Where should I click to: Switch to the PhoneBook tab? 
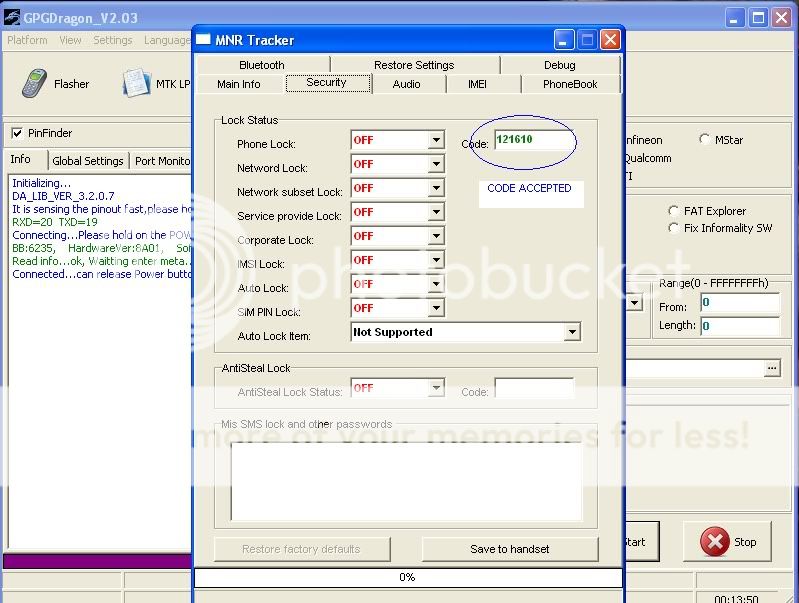tap(570, 84)
